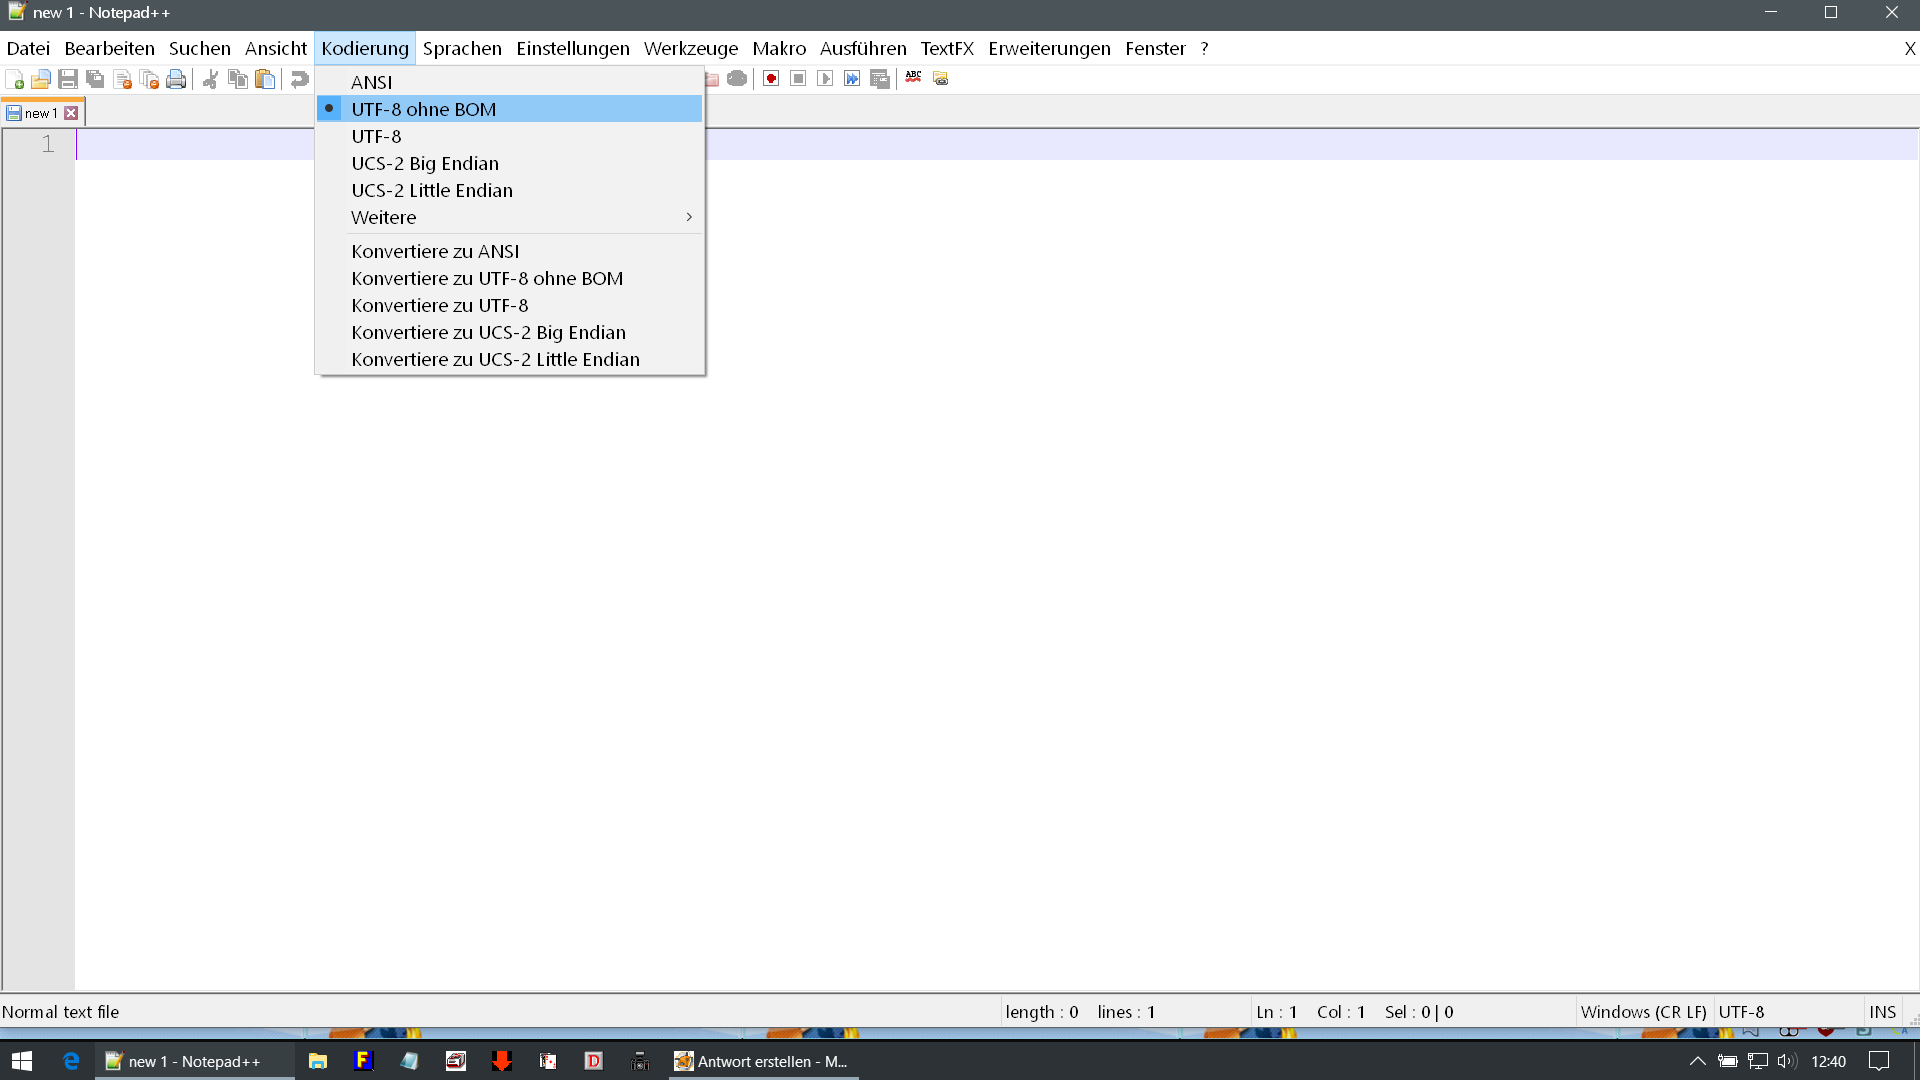Click the Open file toolbar icon
This screenshot has width=1920, height=1080.
(41, 79)
